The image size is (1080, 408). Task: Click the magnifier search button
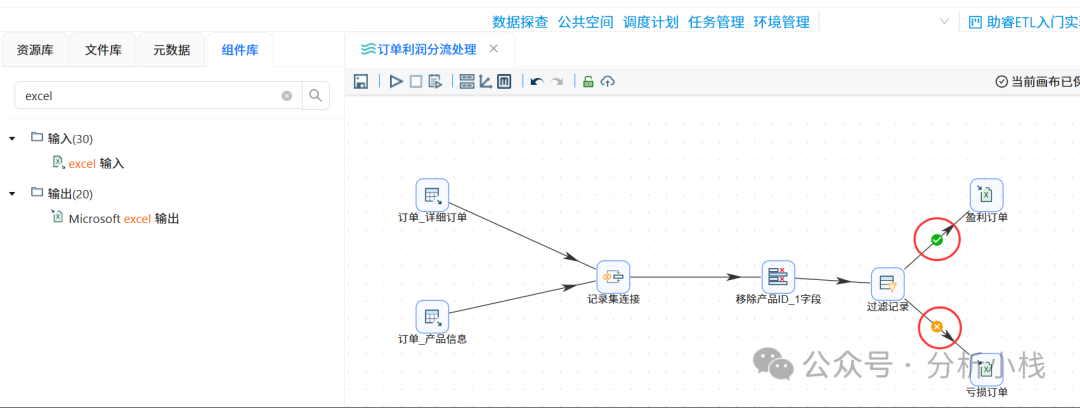pos(315,96)
